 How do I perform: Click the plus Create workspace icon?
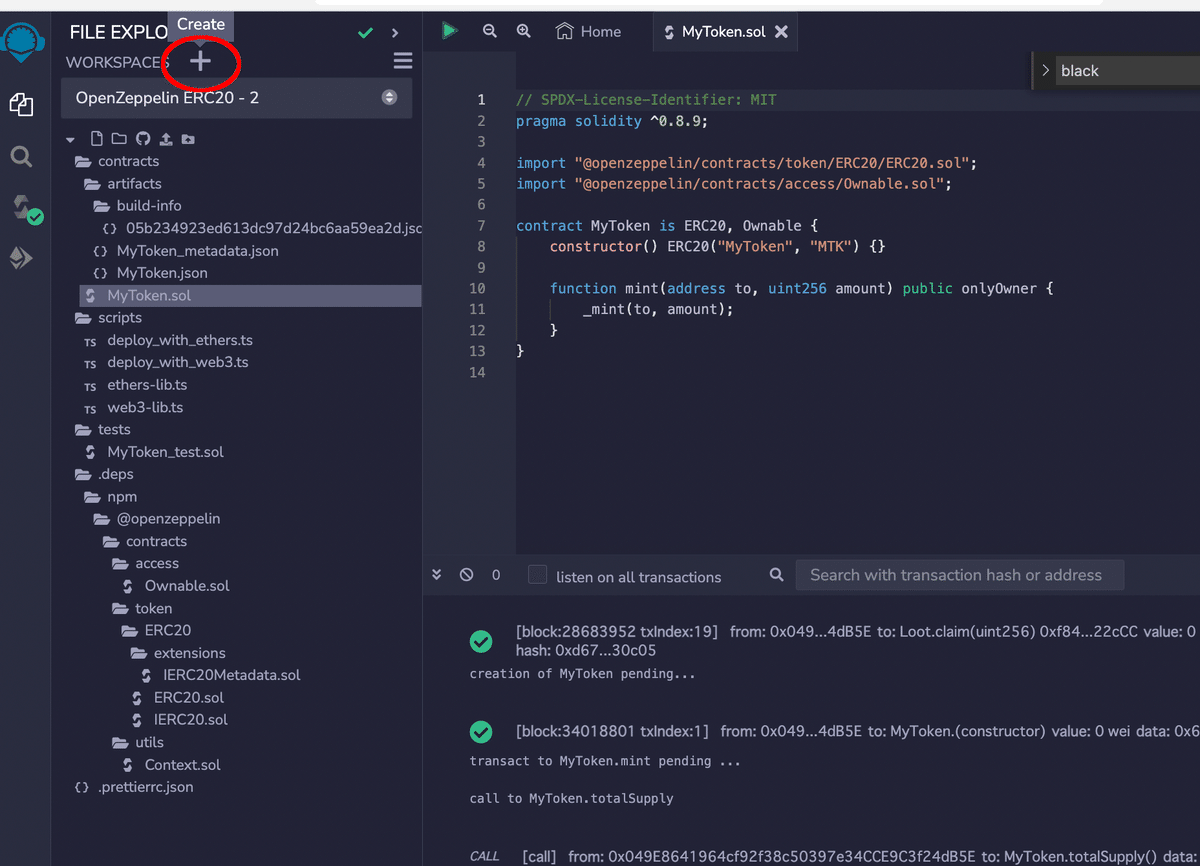click(x=200, y=62)
